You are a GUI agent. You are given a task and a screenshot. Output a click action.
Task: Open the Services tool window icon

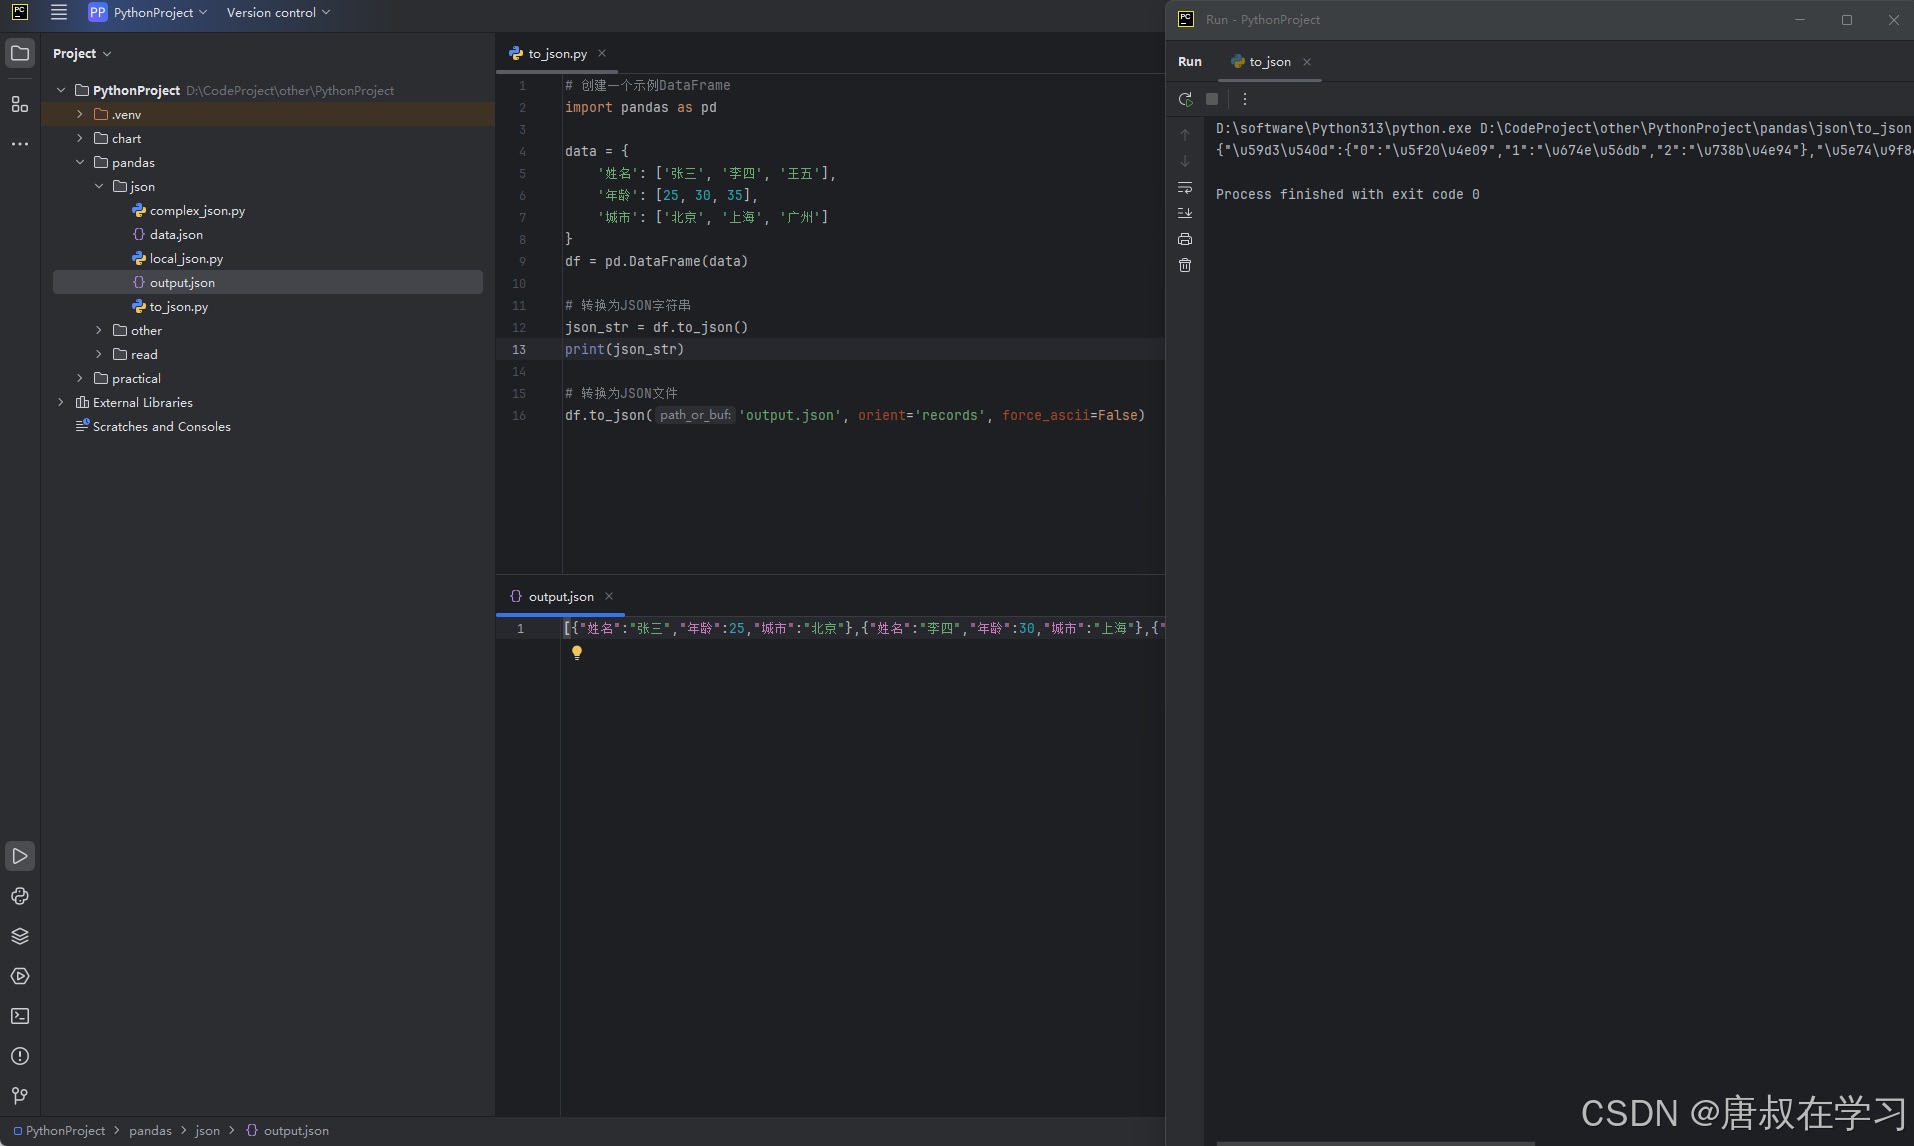20,976
